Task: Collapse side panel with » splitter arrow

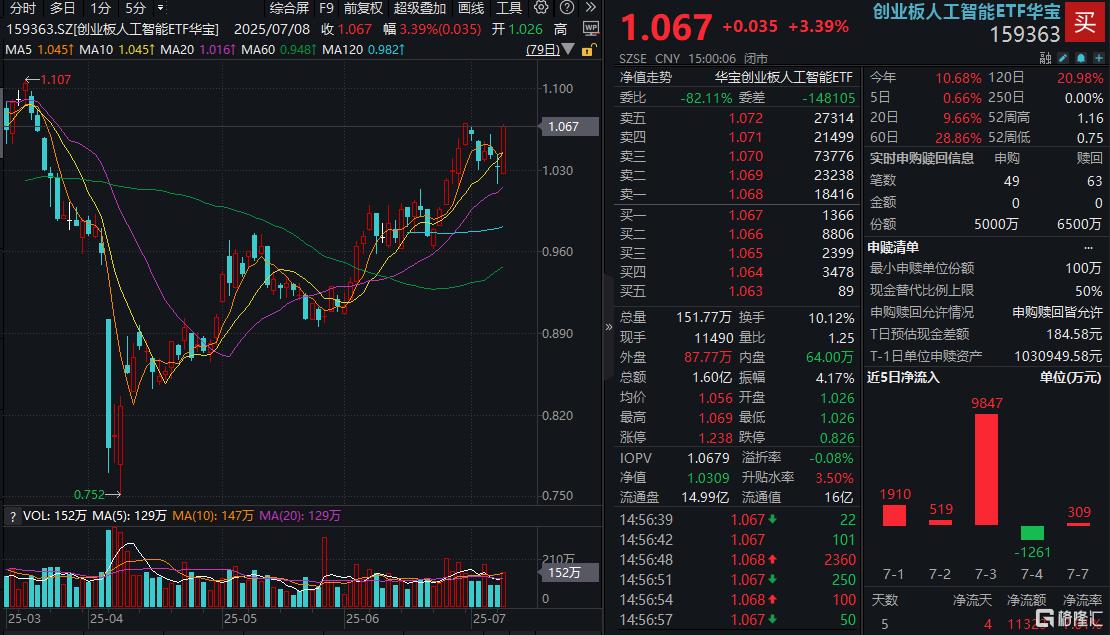Action: point(608,326)
